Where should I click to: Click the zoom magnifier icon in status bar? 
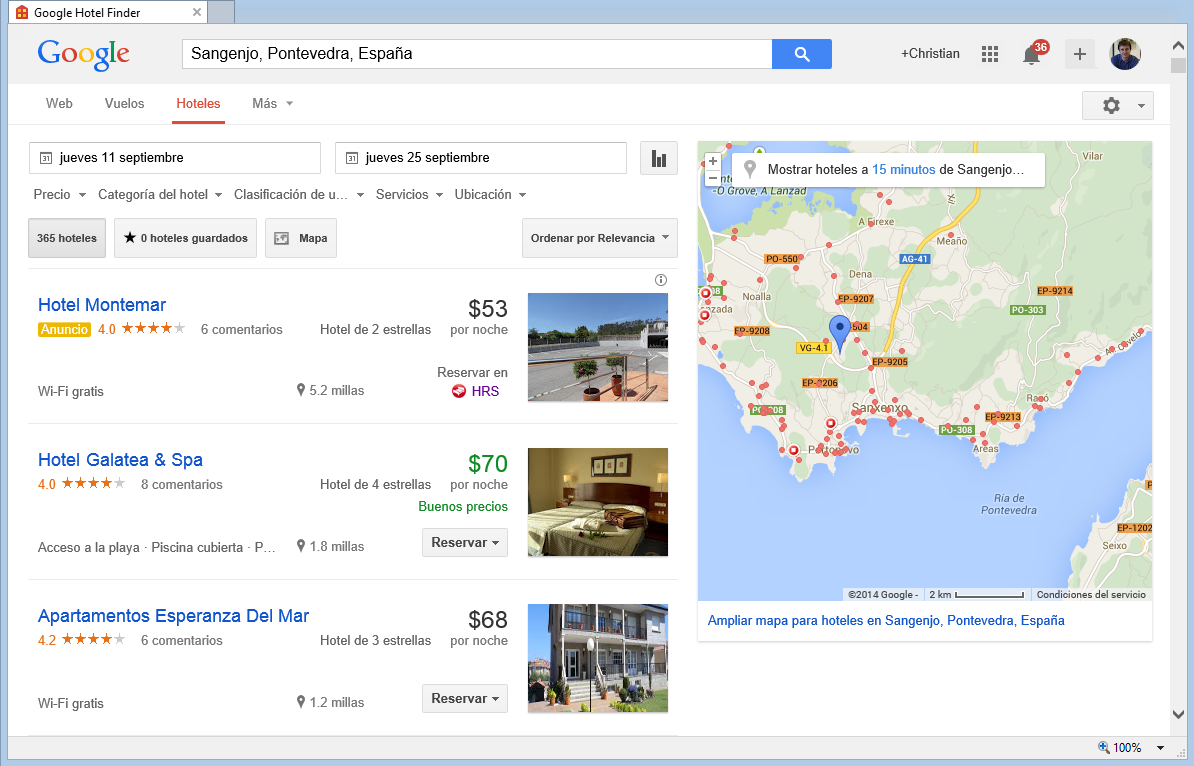[x=1103, y=747]
